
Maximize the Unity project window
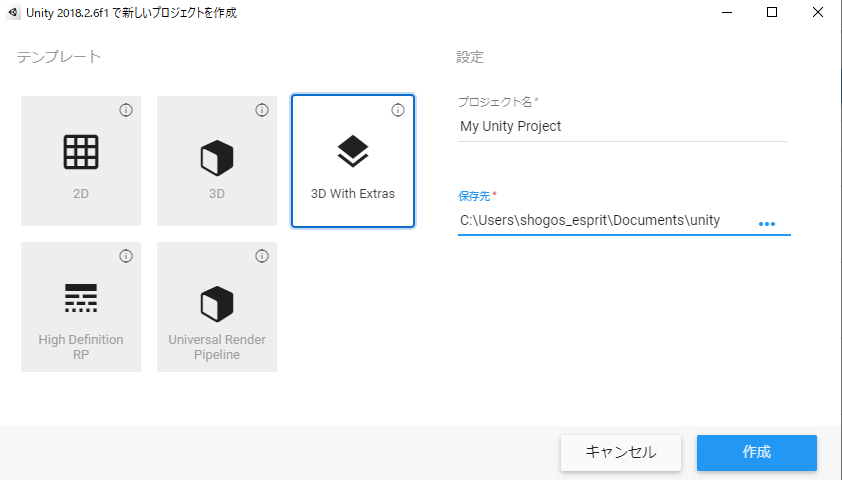click(772, 13)
